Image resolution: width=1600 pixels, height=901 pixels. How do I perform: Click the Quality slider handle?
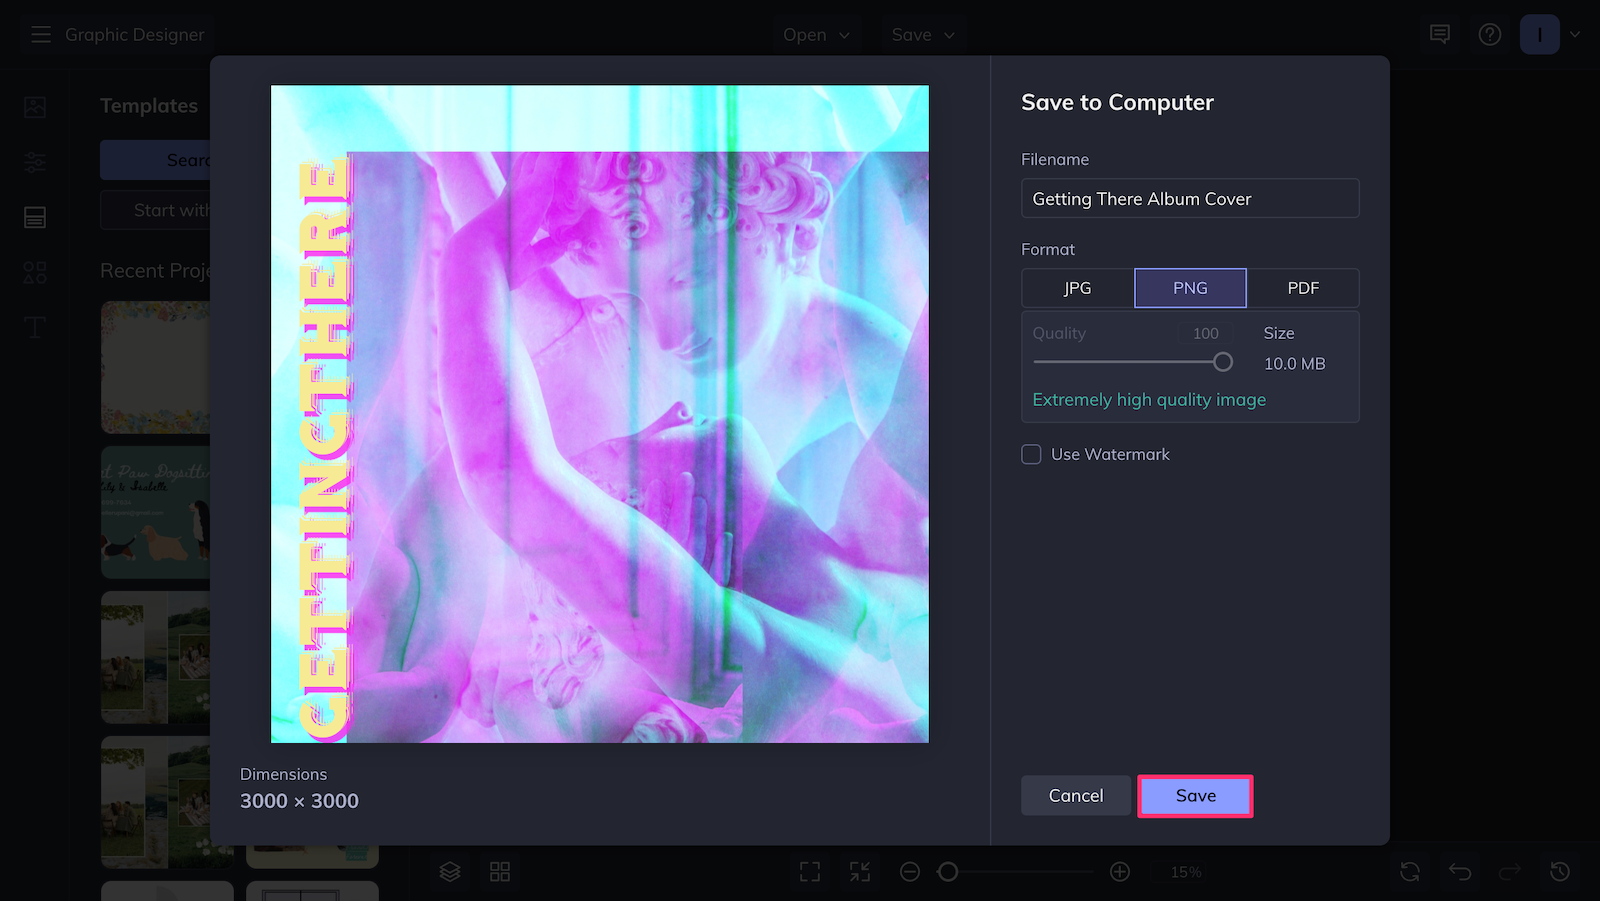1223,362
